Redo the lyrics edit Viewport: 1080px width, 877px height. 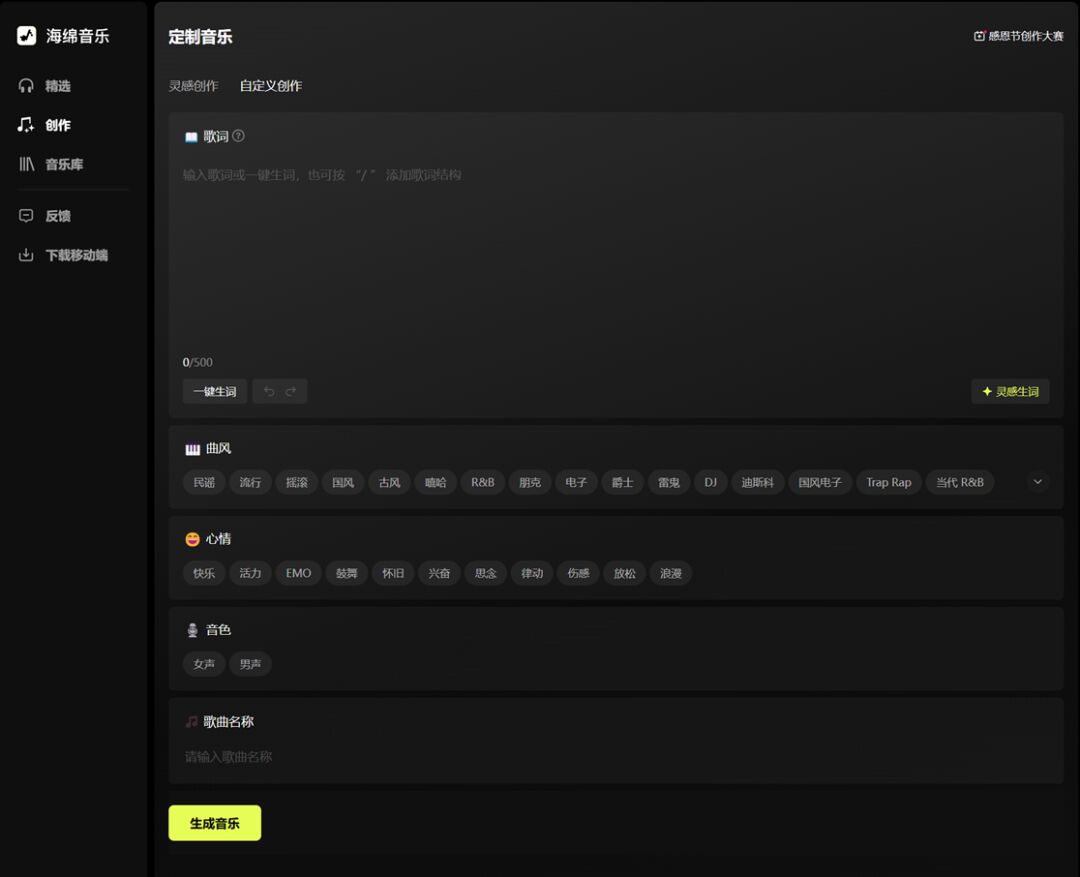click(291, 391)
